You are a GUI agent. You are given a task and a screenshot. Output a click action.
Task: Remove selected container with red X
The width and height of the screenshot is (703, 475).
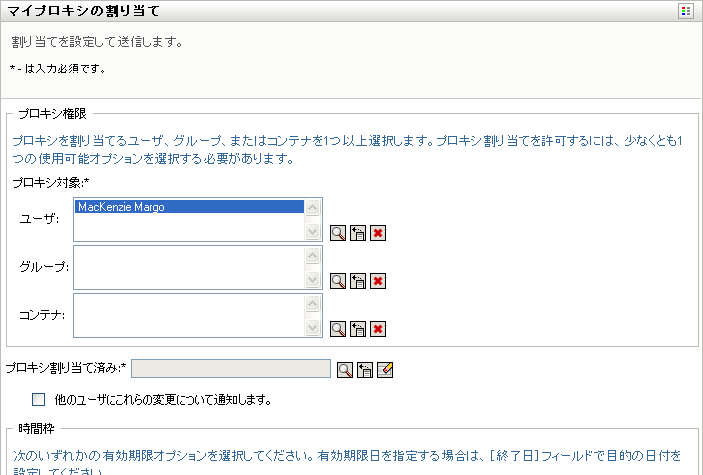378,329
